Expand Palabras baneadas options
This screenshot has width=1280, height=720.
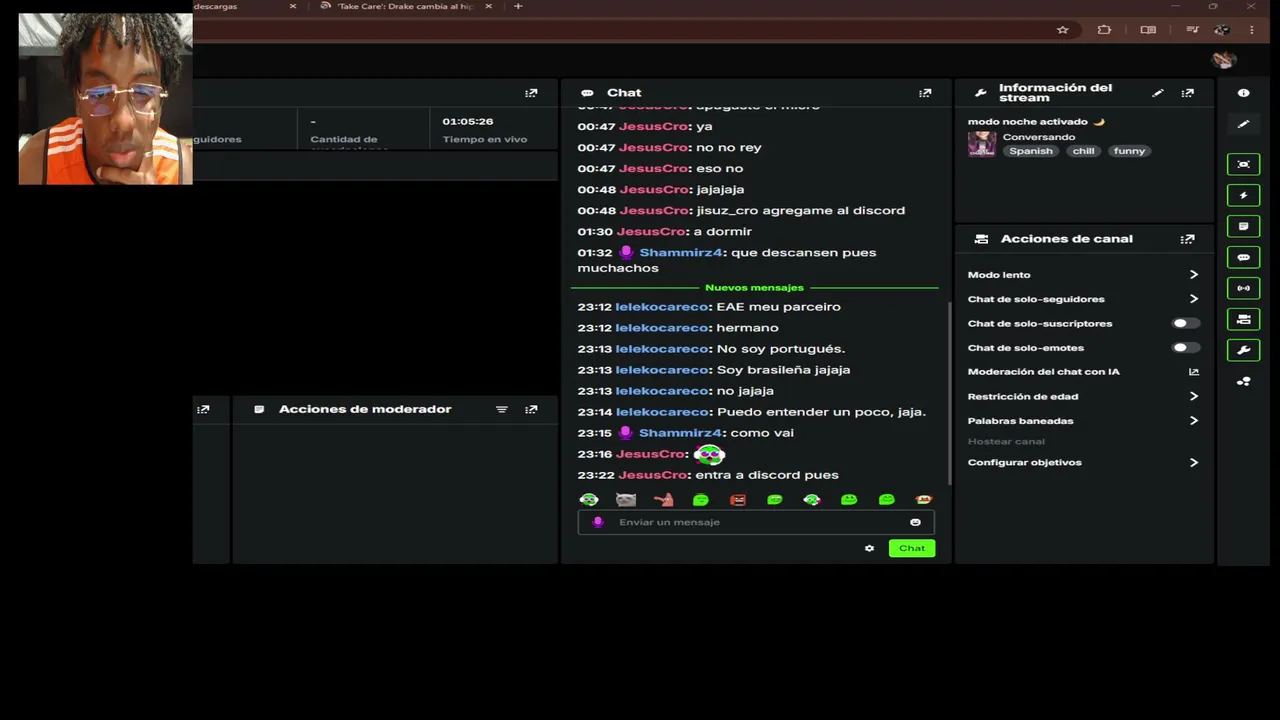1193,421
